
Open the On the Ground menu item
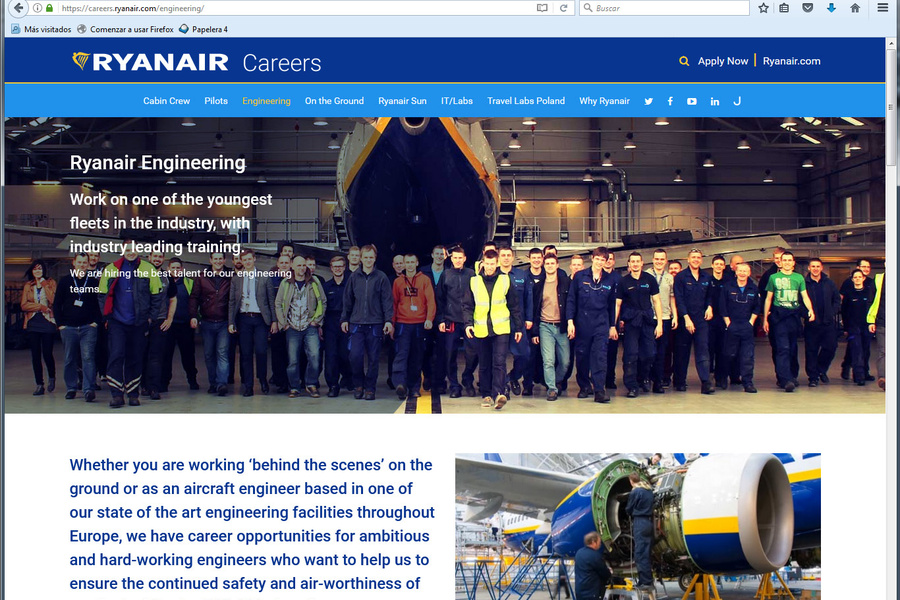pos(334,101)
